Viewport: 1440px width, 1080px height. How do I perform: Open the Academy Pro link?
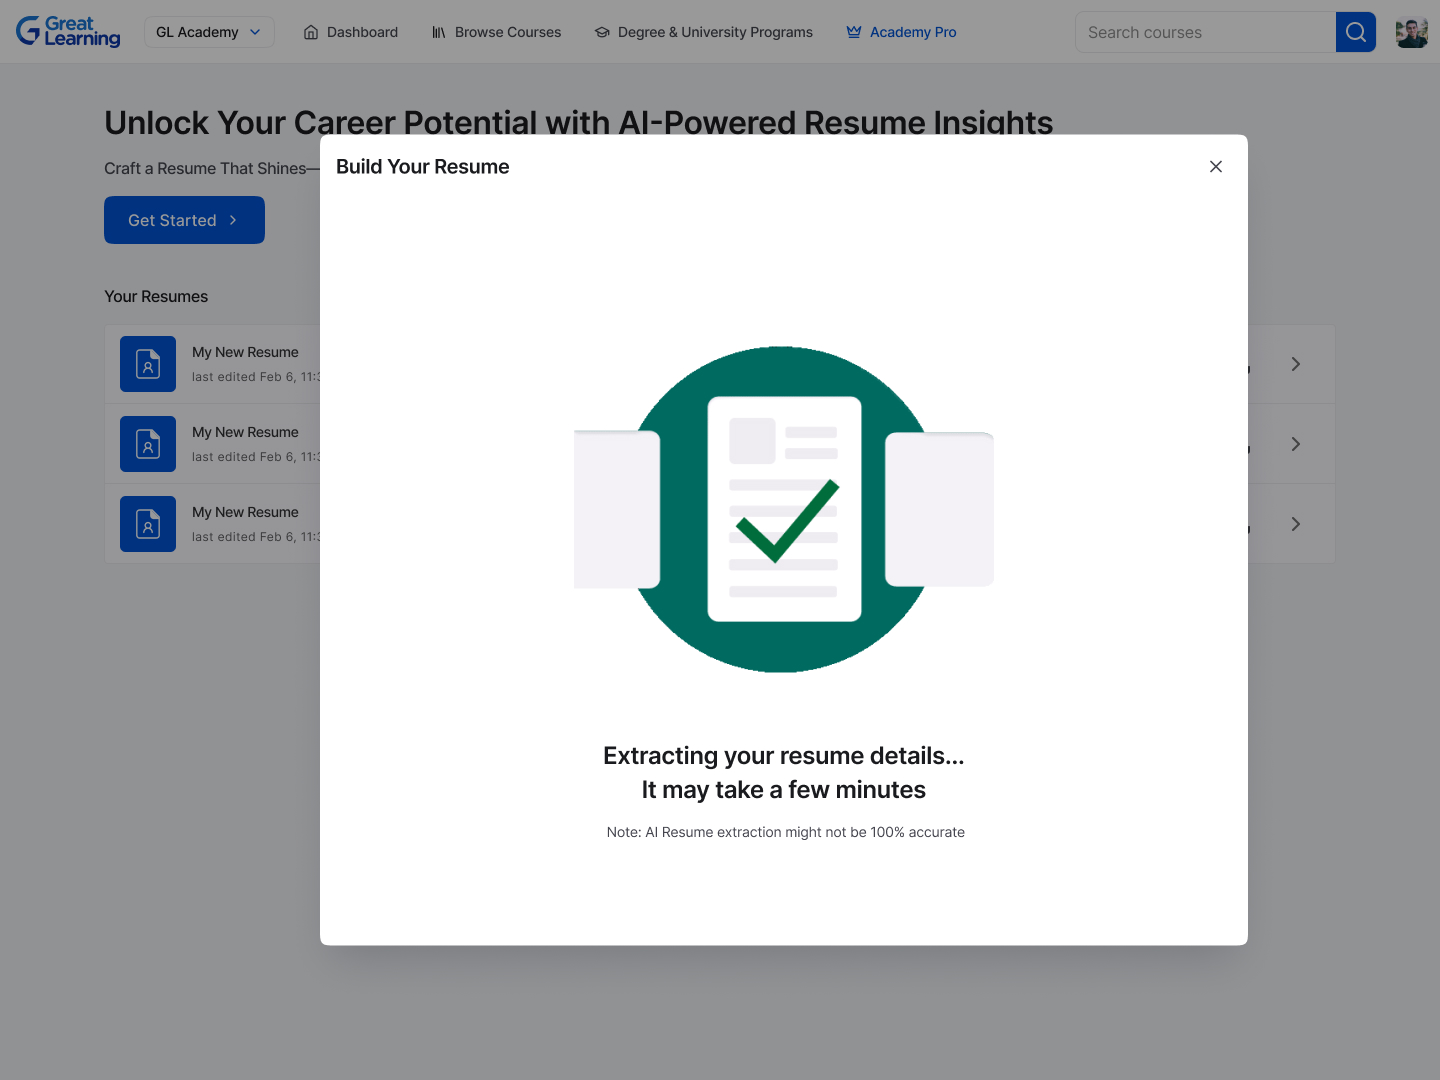[x=901, y=32]
